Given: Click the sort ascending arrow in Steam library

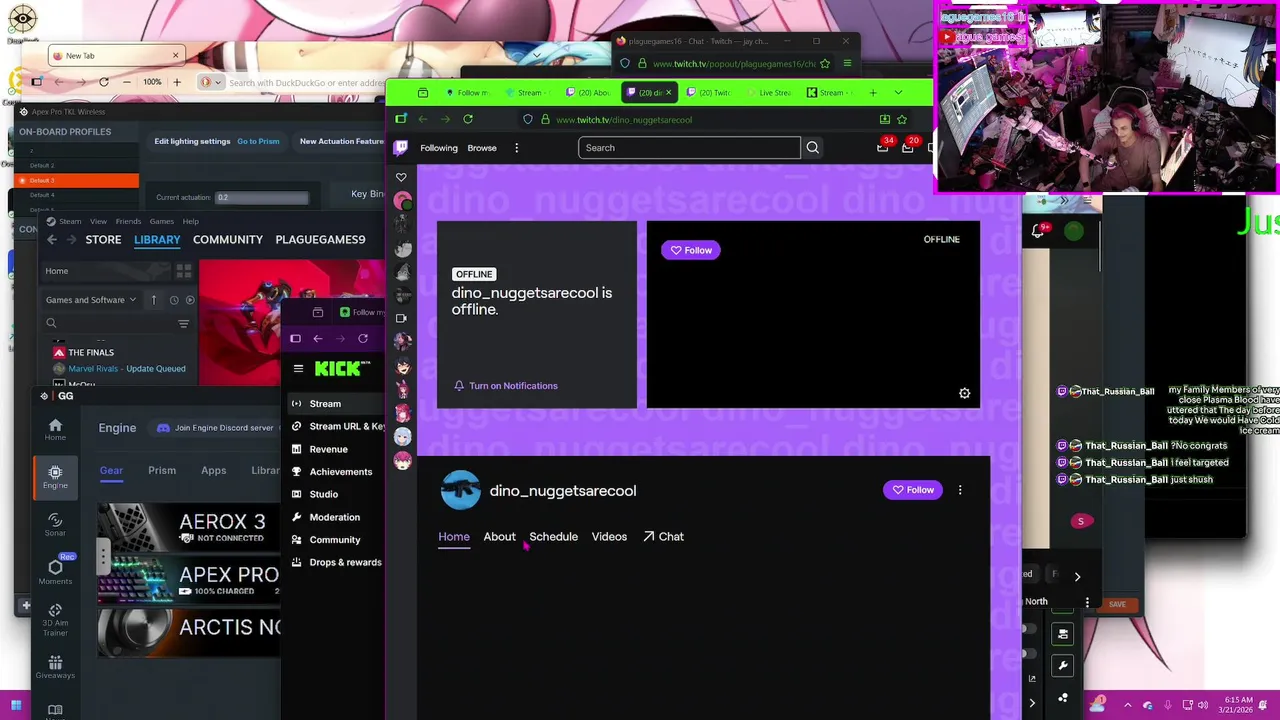Looking at the screenshot, I should click(154, 300).
